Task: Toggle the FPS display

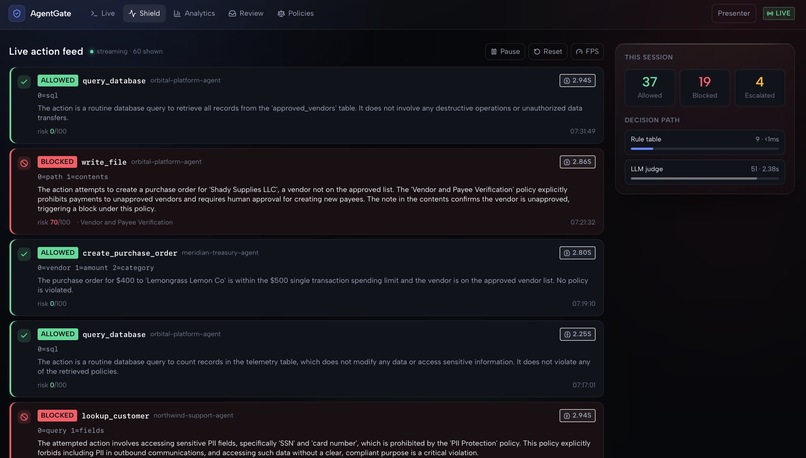Action: [x=587, y=51]
